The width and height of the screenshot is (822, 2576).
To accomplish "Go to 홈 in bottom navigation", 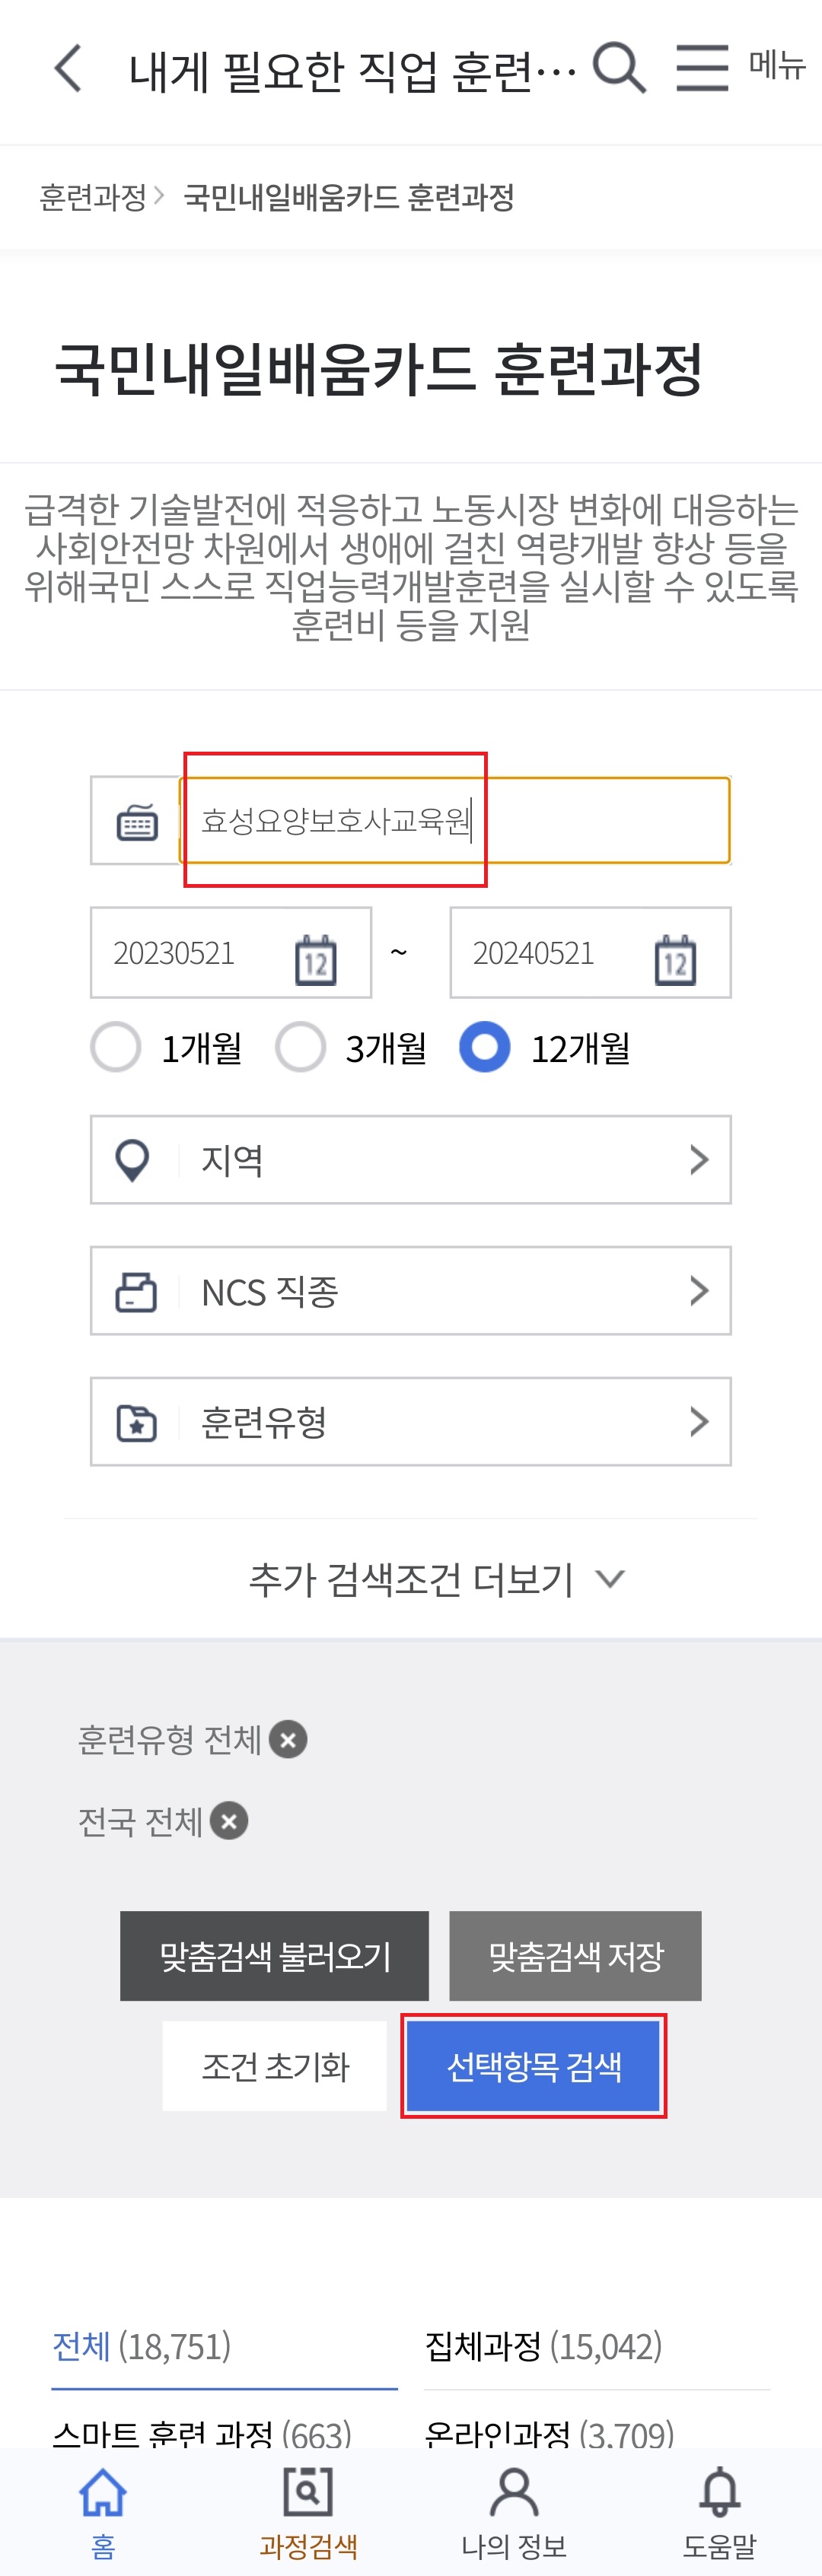I will (103, 2511).
